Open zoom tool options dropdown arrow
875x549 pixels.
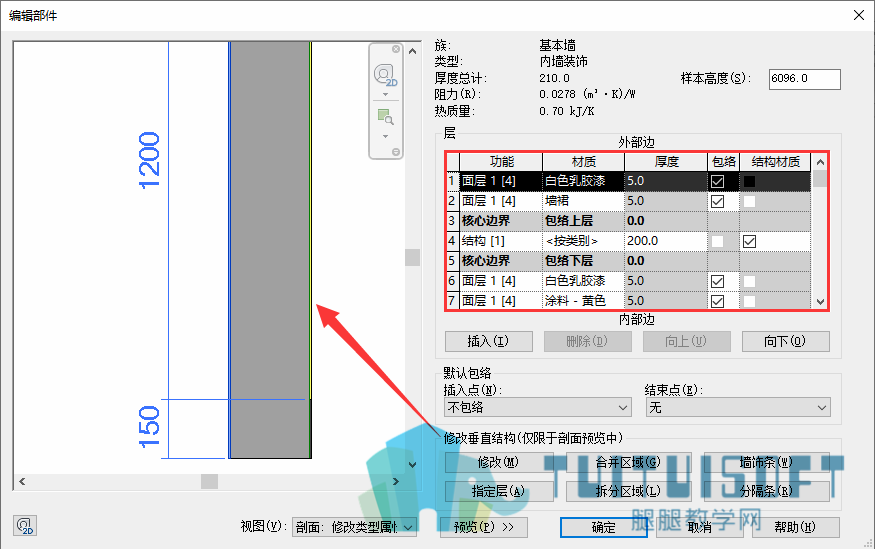point(385,136)
